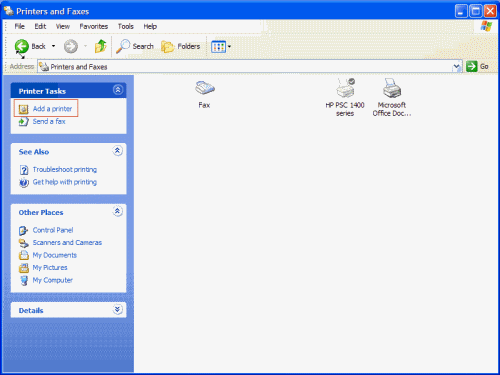Open the Back history dropdown arrow
Viewport: 500px width, 375px height.
point(53,46)
